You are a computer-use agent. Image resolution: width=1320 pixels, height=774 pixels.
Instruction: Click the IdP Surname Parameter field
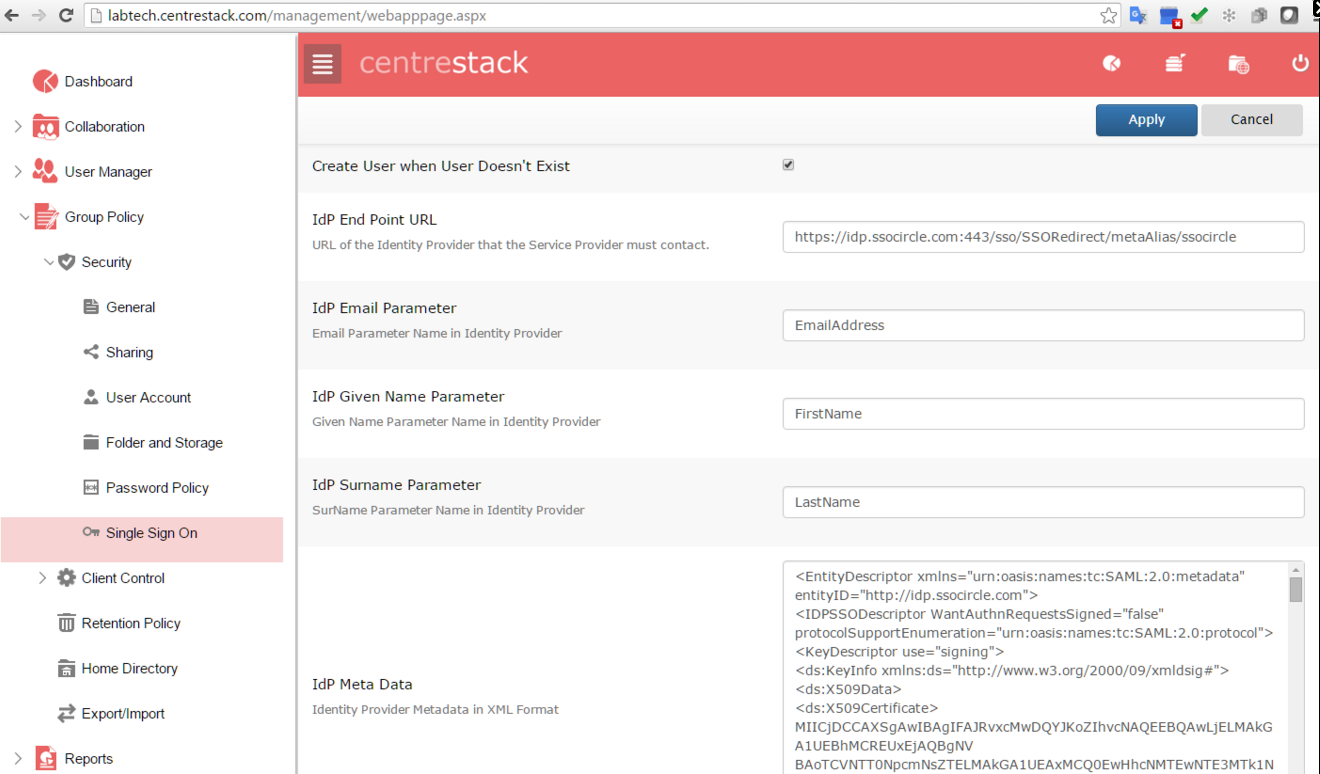coord(1043,502)
